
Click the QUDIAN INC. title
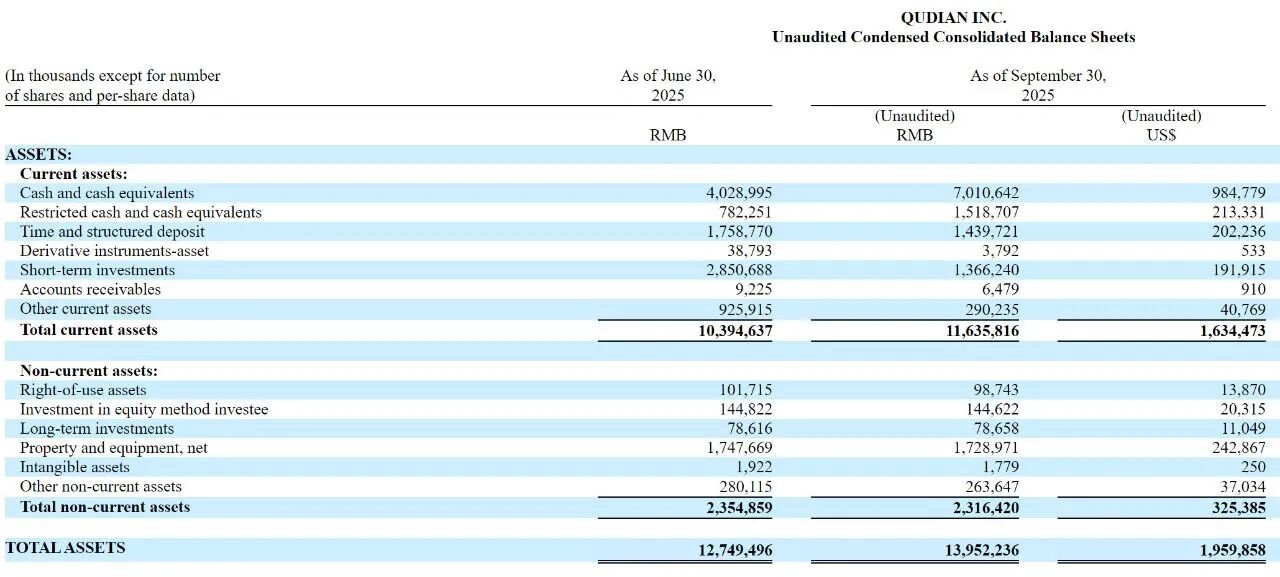[x=953, y=18]
